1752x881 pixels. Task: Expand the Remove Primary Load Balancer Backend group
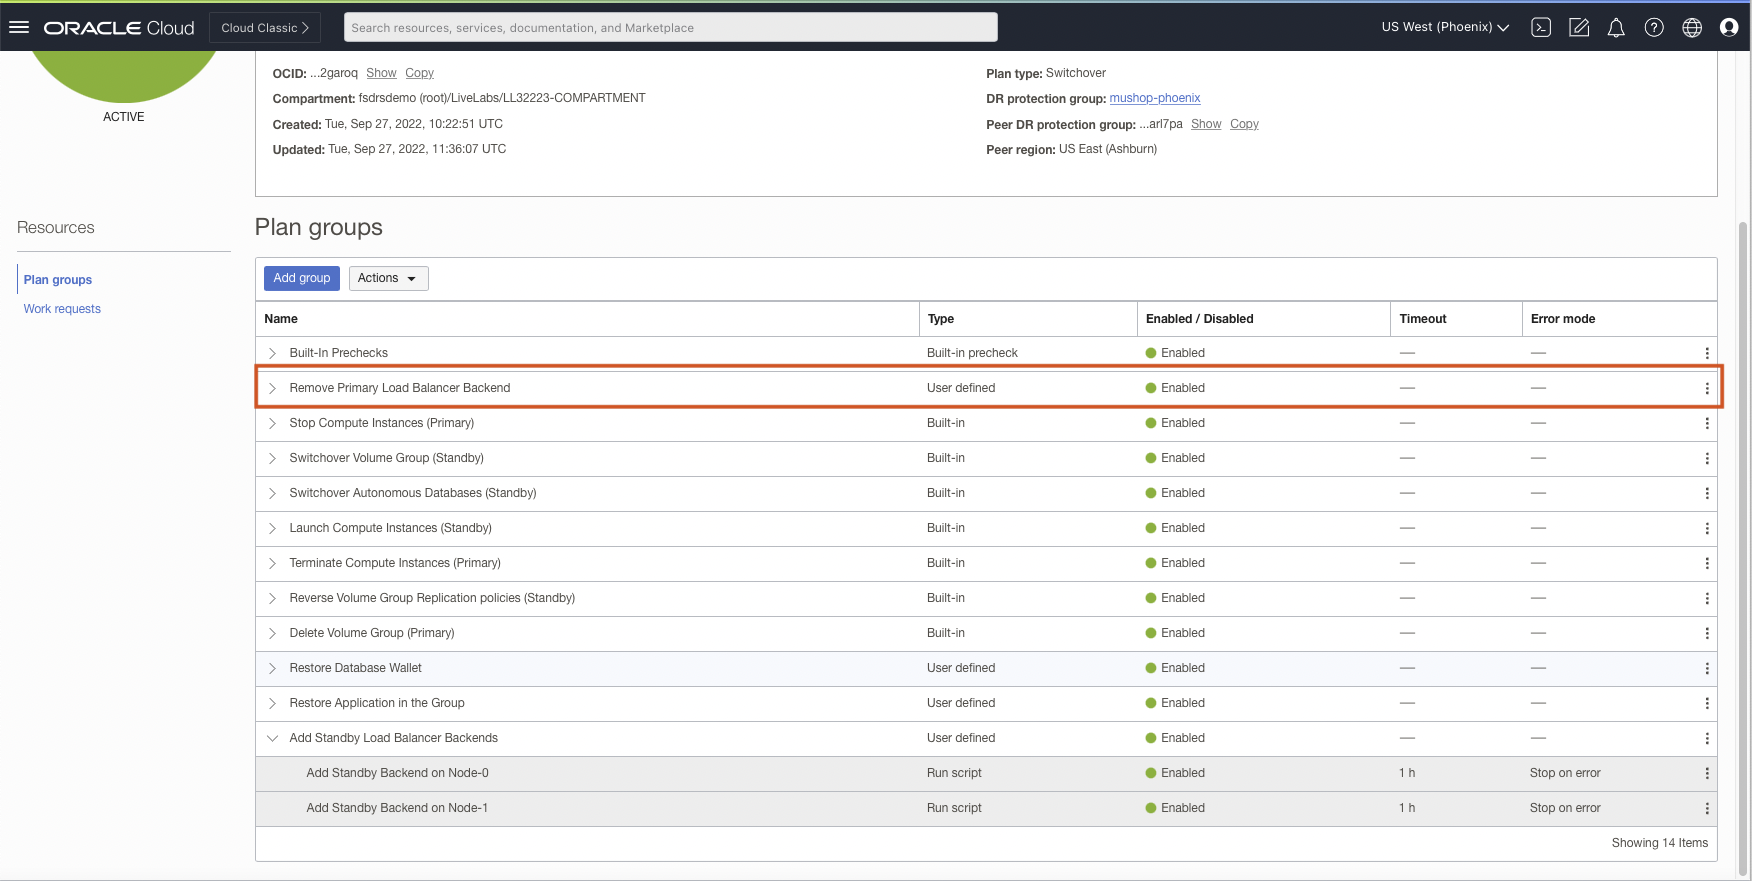click(272, 388)
